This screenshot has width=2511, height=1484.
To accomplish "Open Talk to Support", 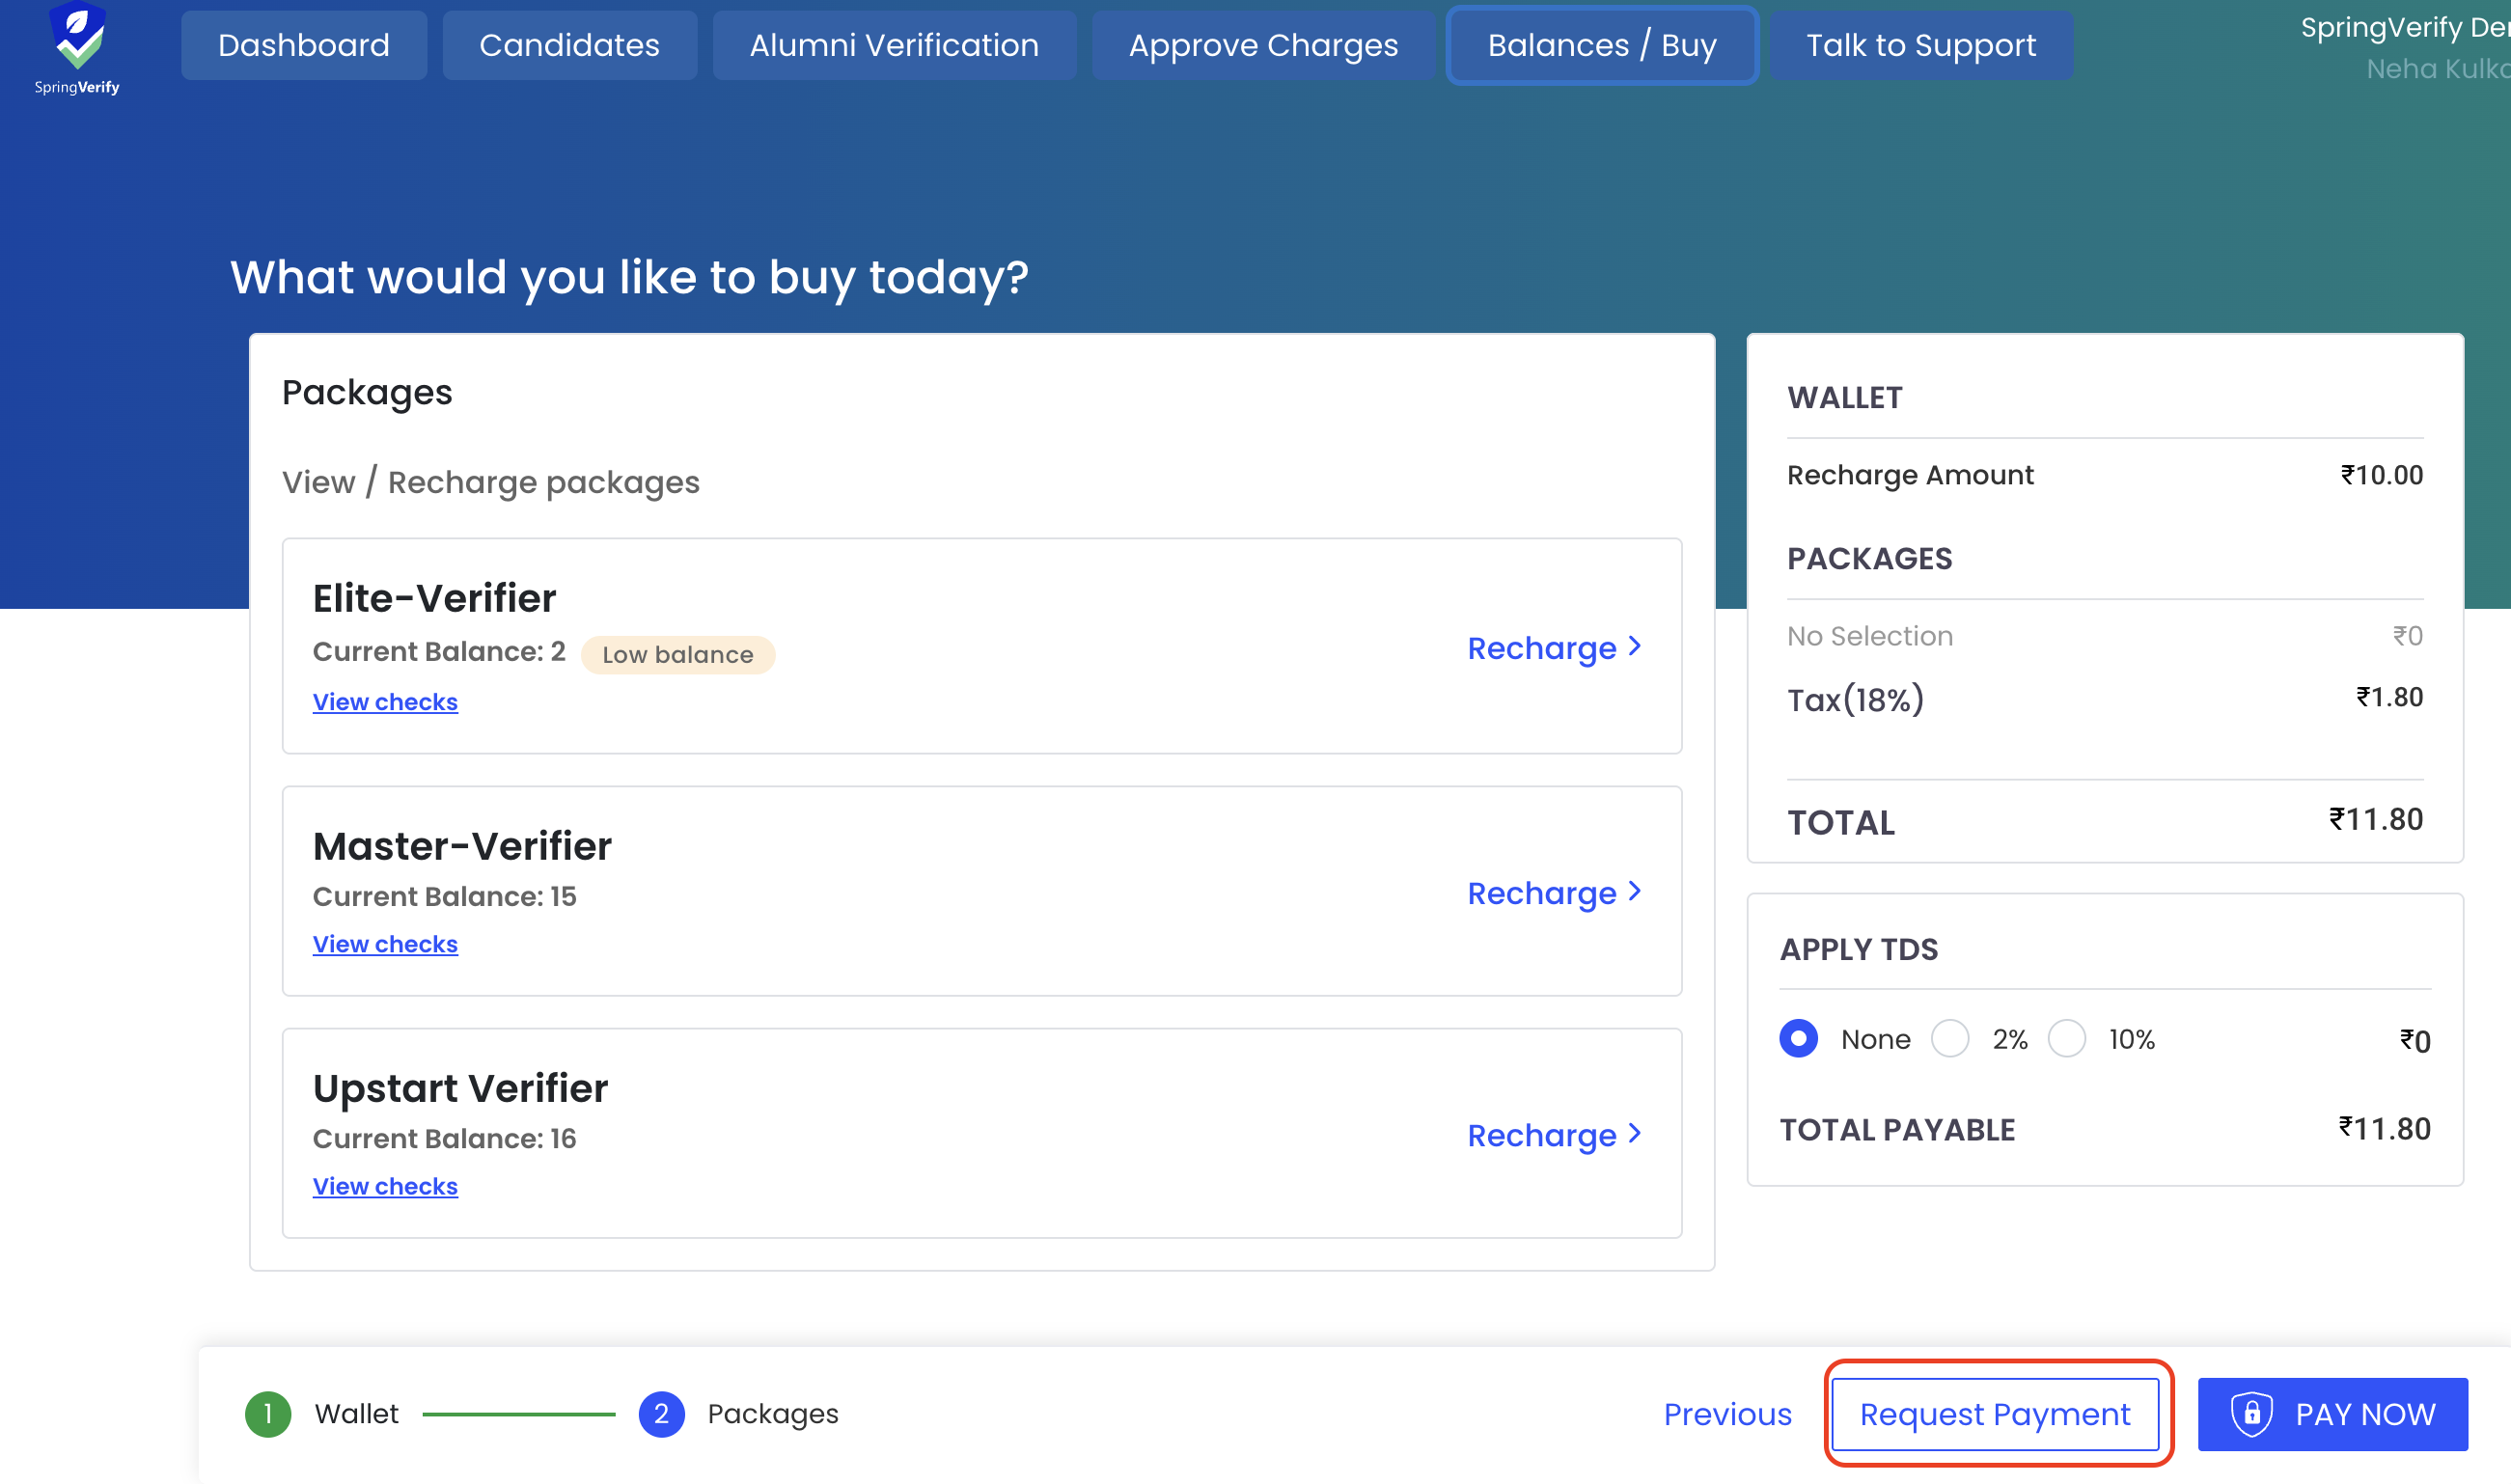I will click(x=1920, y=45).
